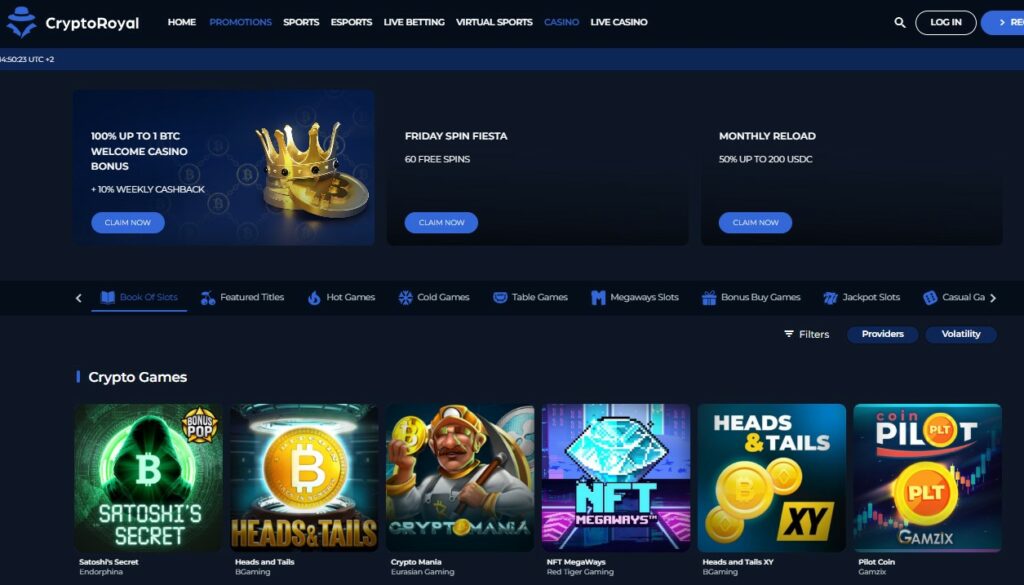
Task: Click the CryptoRoyal logo icon
Action: click(21, 22)
